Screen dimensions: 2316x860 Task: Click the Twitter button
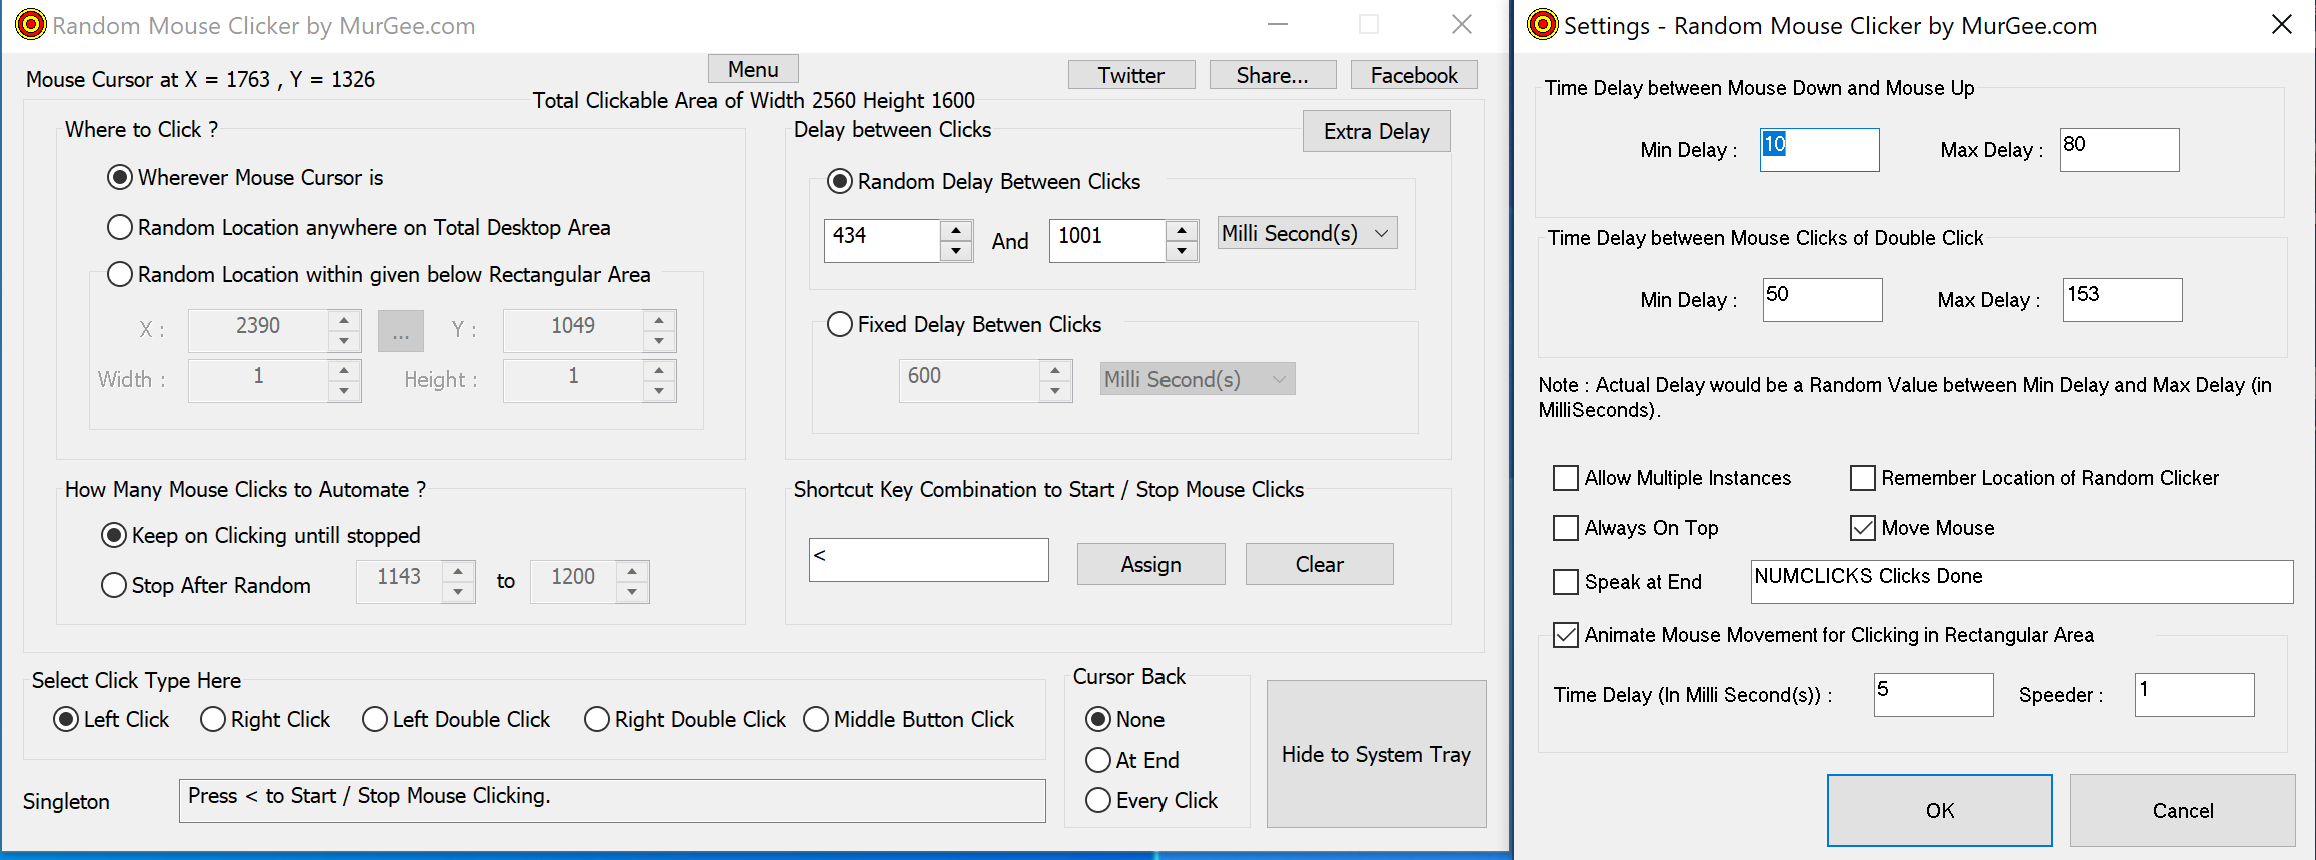(1131, 75)
